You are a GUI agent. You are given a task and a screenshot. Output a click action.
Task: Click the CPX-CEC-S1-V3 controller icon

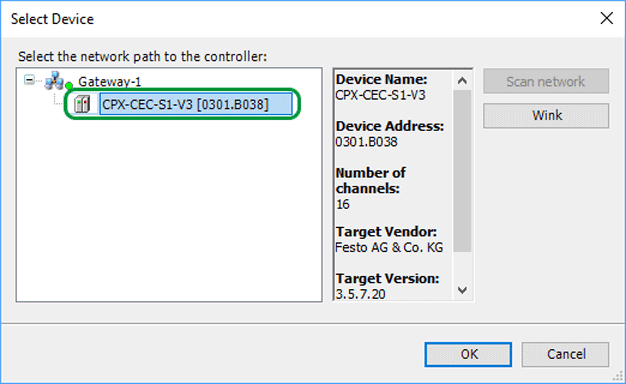point(82,105)
